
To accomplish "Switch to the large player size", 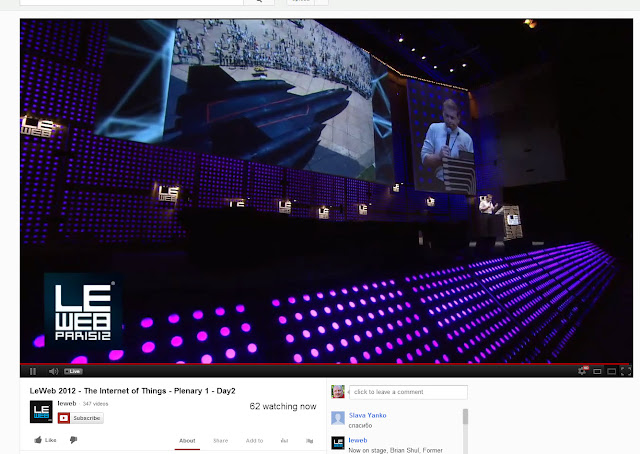I will click(611, 371).
